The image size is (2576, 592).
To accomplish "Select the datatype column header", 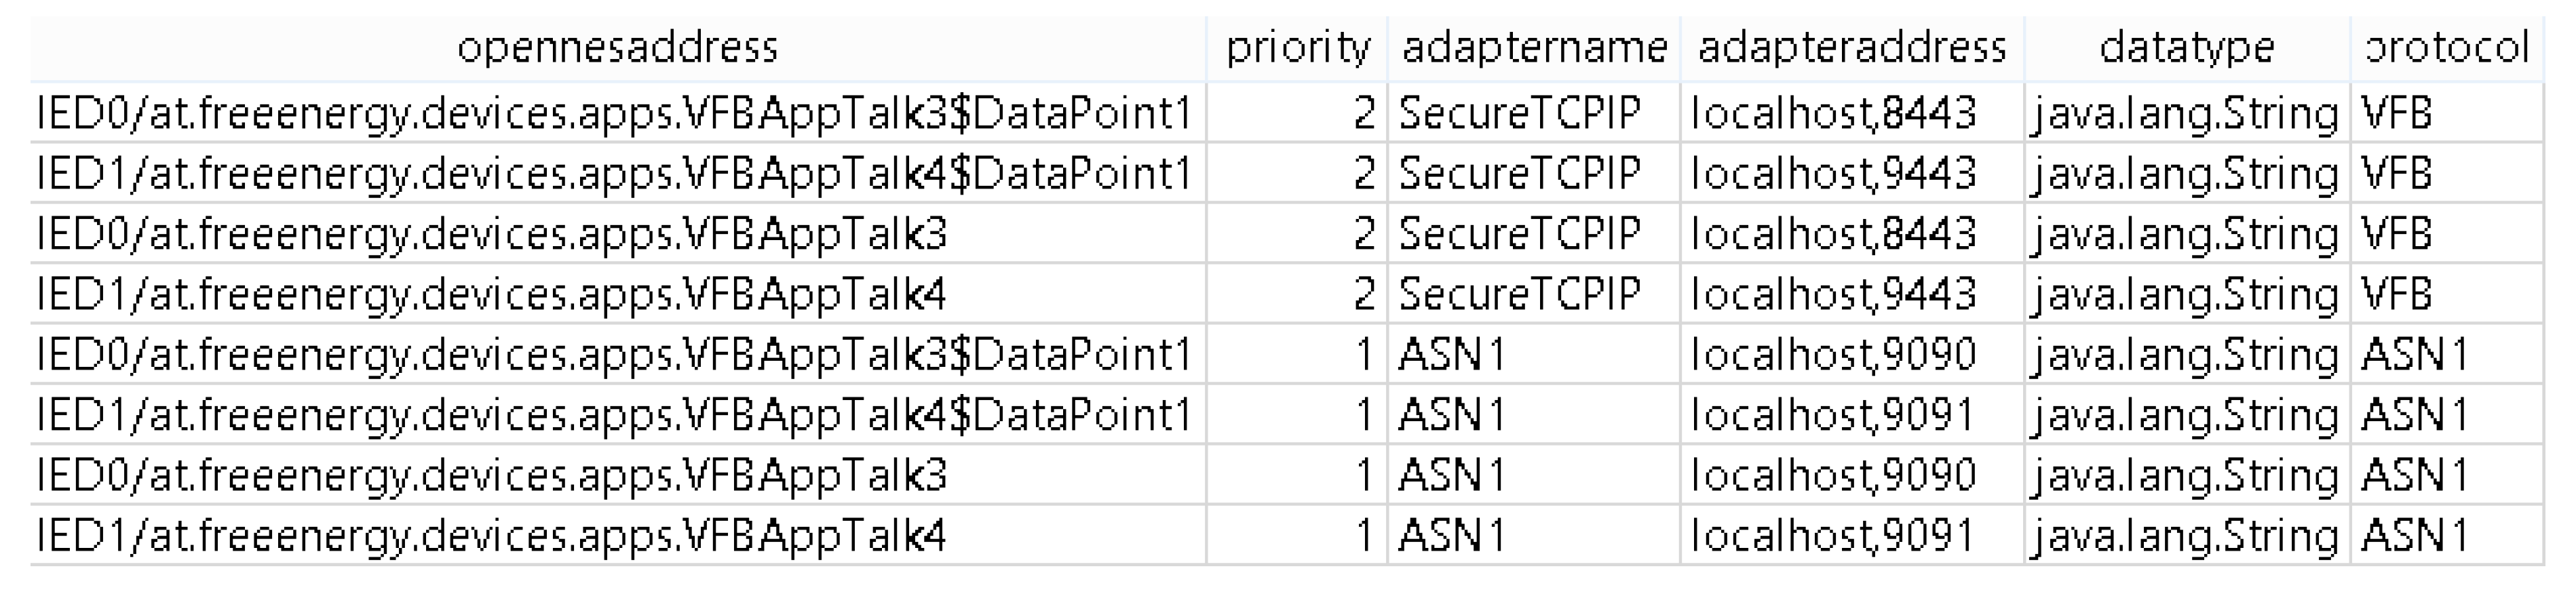I will coord(2187,48).
